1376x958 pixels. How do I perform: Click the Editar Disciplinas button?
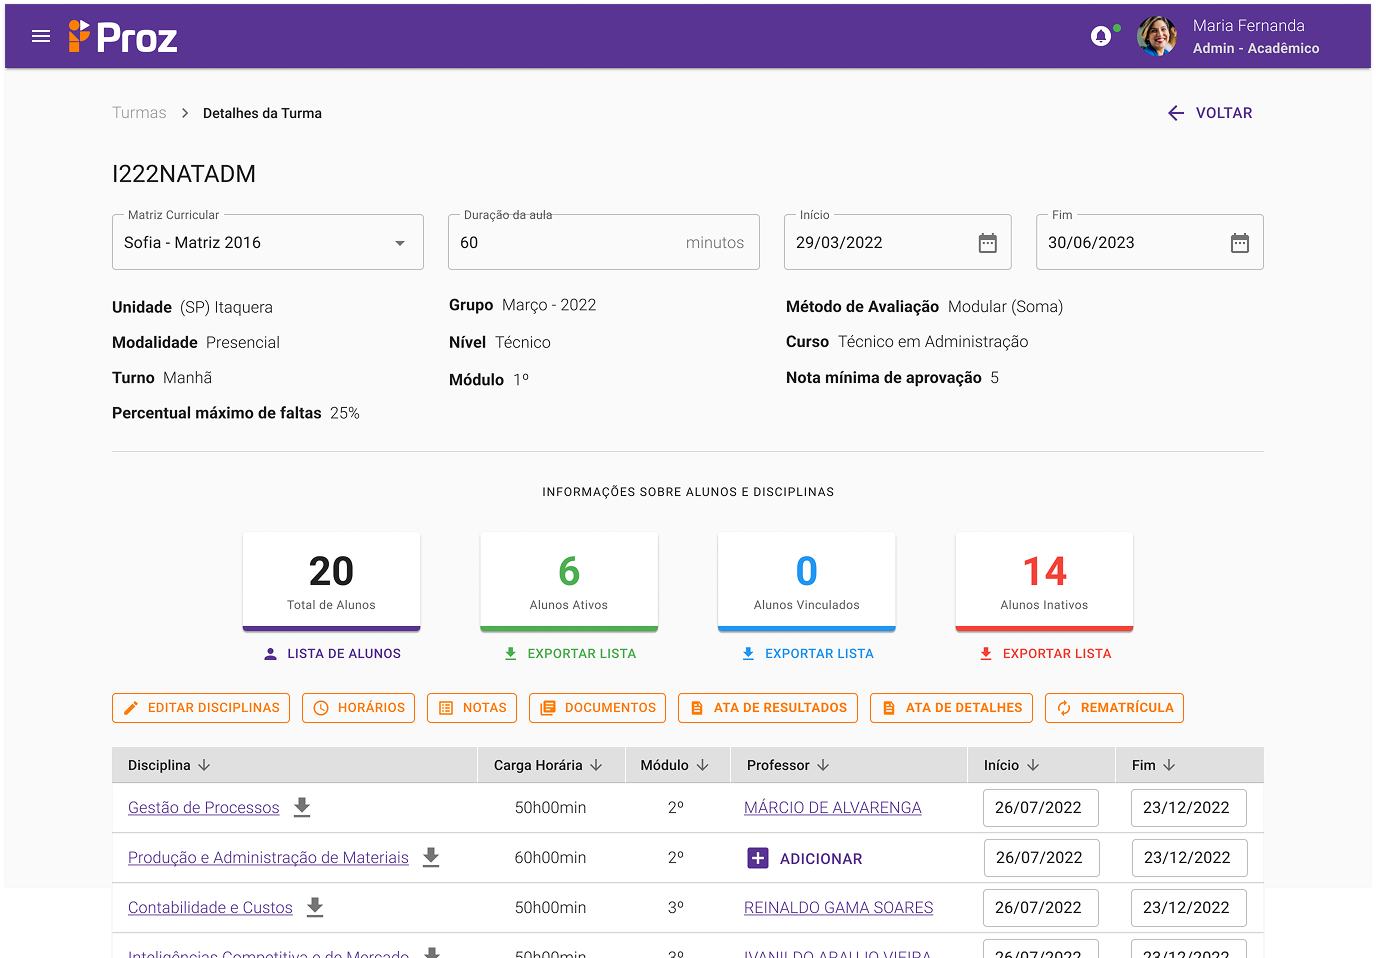point(201,708)
